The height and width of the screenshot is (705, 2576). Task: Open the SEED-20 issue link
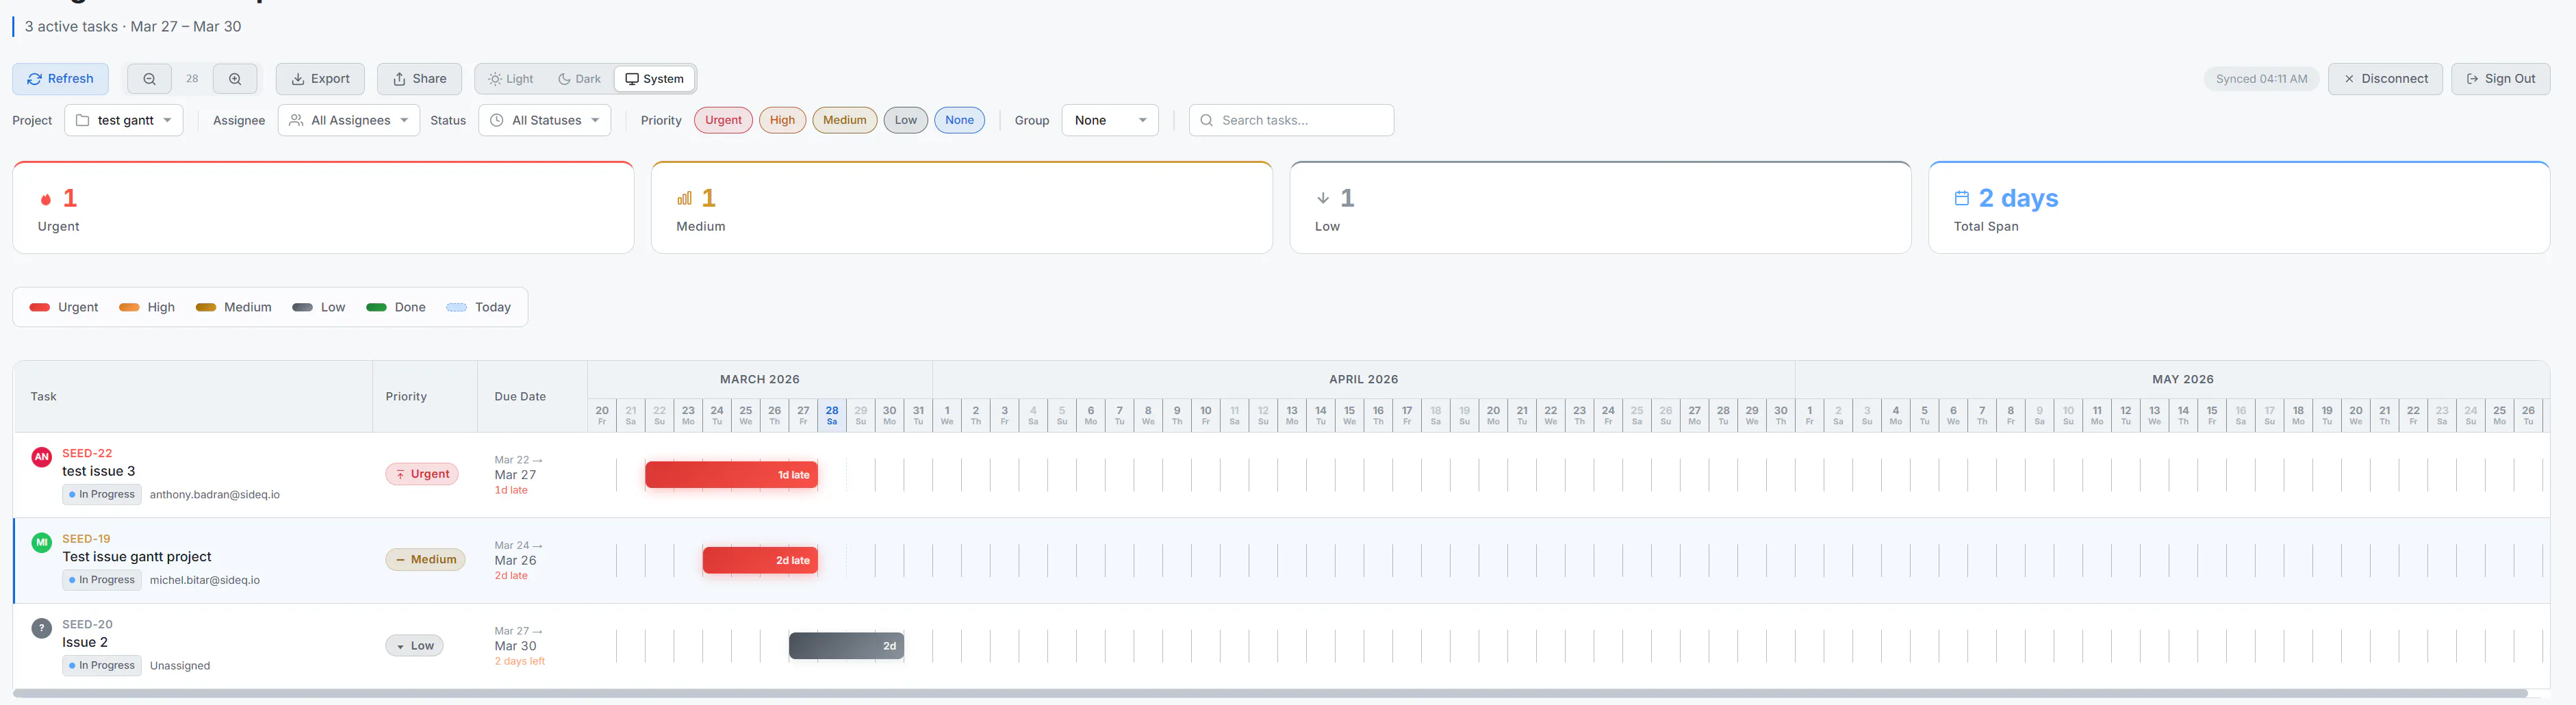[87, 624]
